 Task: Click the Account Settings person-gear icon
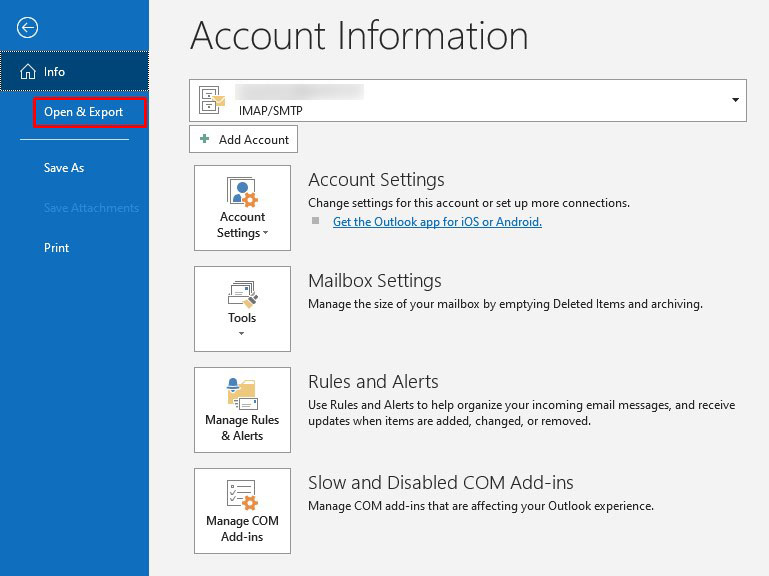(x=242, y=192)
